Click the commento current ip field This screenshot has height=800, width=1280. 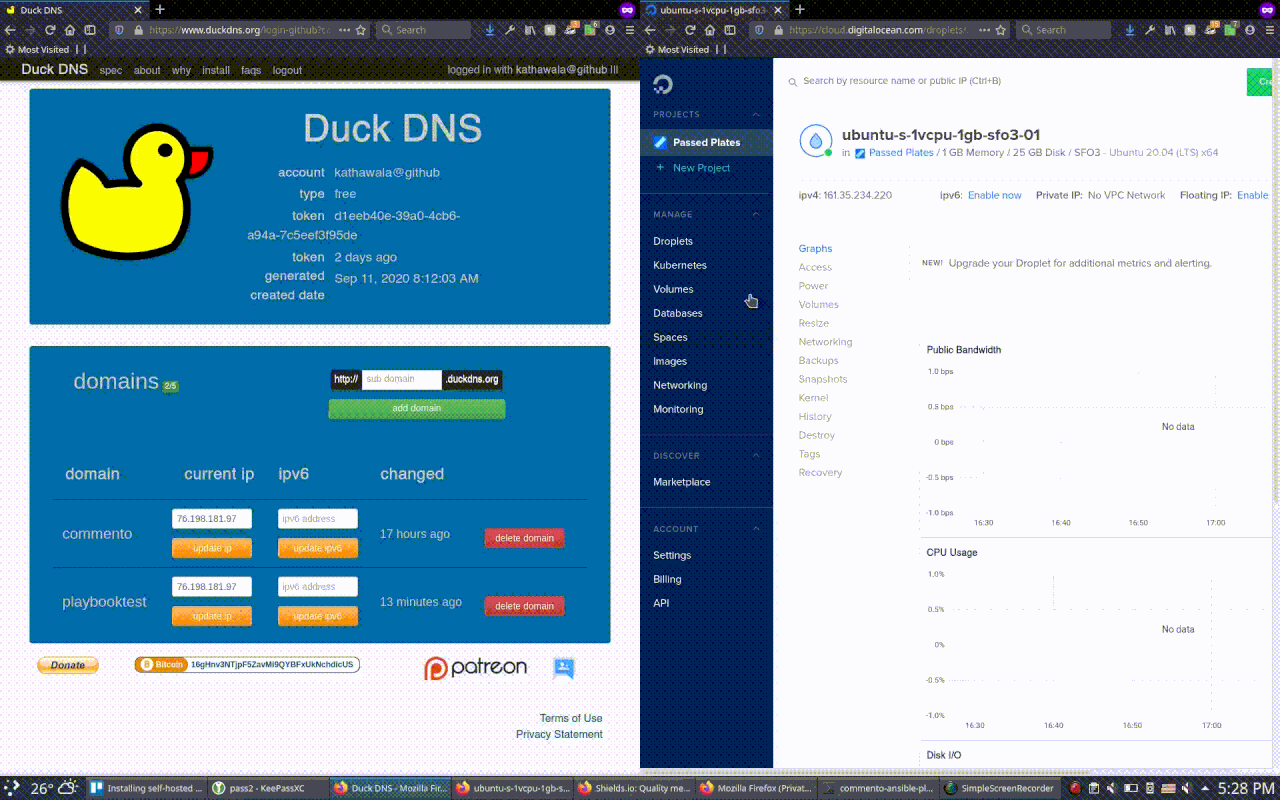[x=212, y=519]
